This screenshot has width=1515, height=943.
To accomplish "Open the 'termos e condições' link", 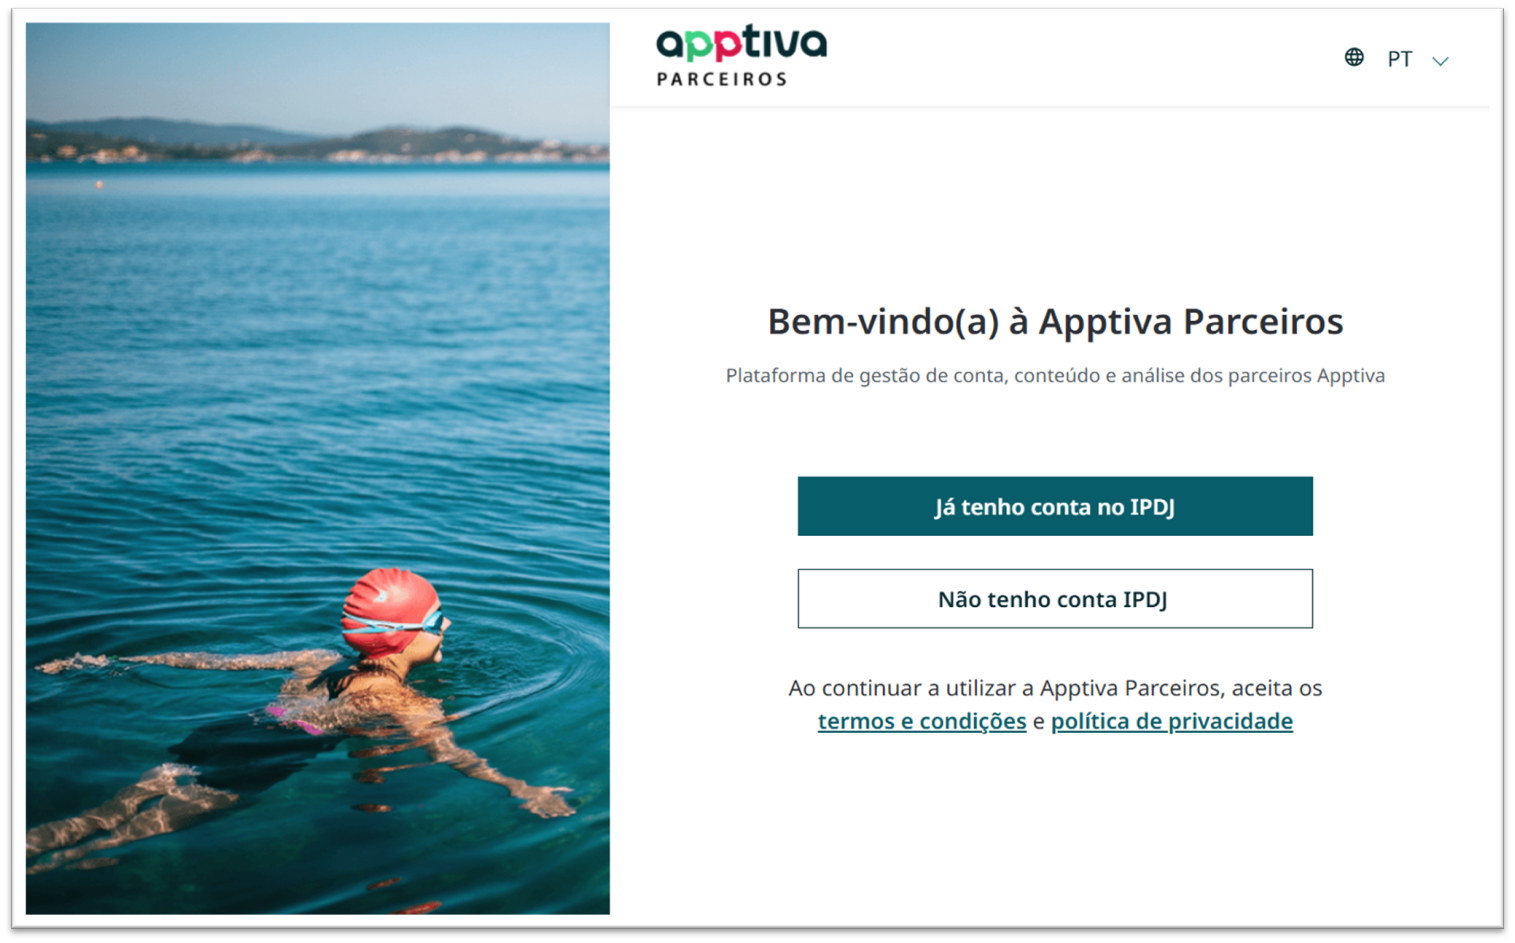I will click(922, 721).
